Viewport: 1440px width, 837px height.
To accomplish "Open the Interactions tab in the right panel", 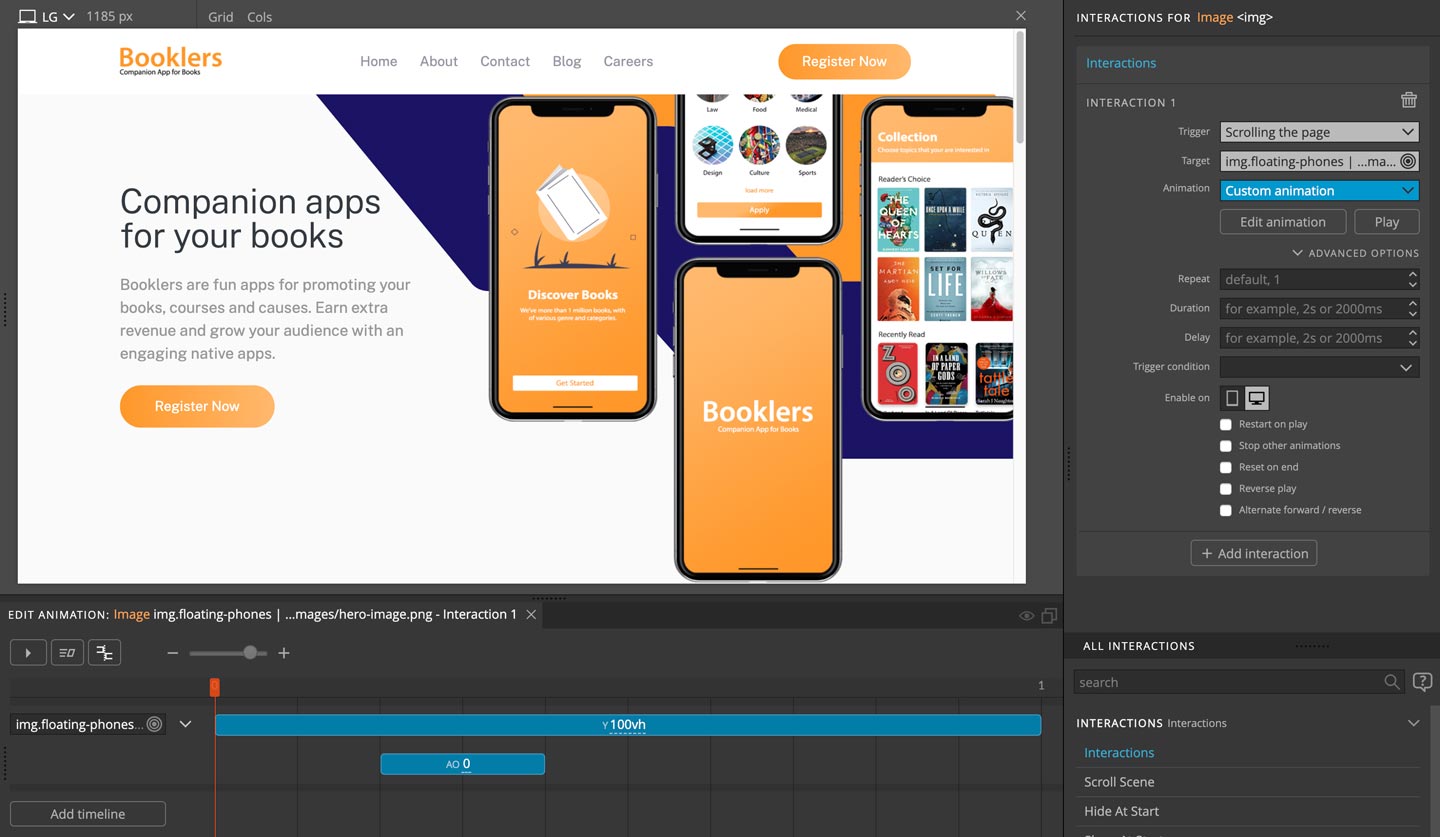I will click(x=1121, y=63).
